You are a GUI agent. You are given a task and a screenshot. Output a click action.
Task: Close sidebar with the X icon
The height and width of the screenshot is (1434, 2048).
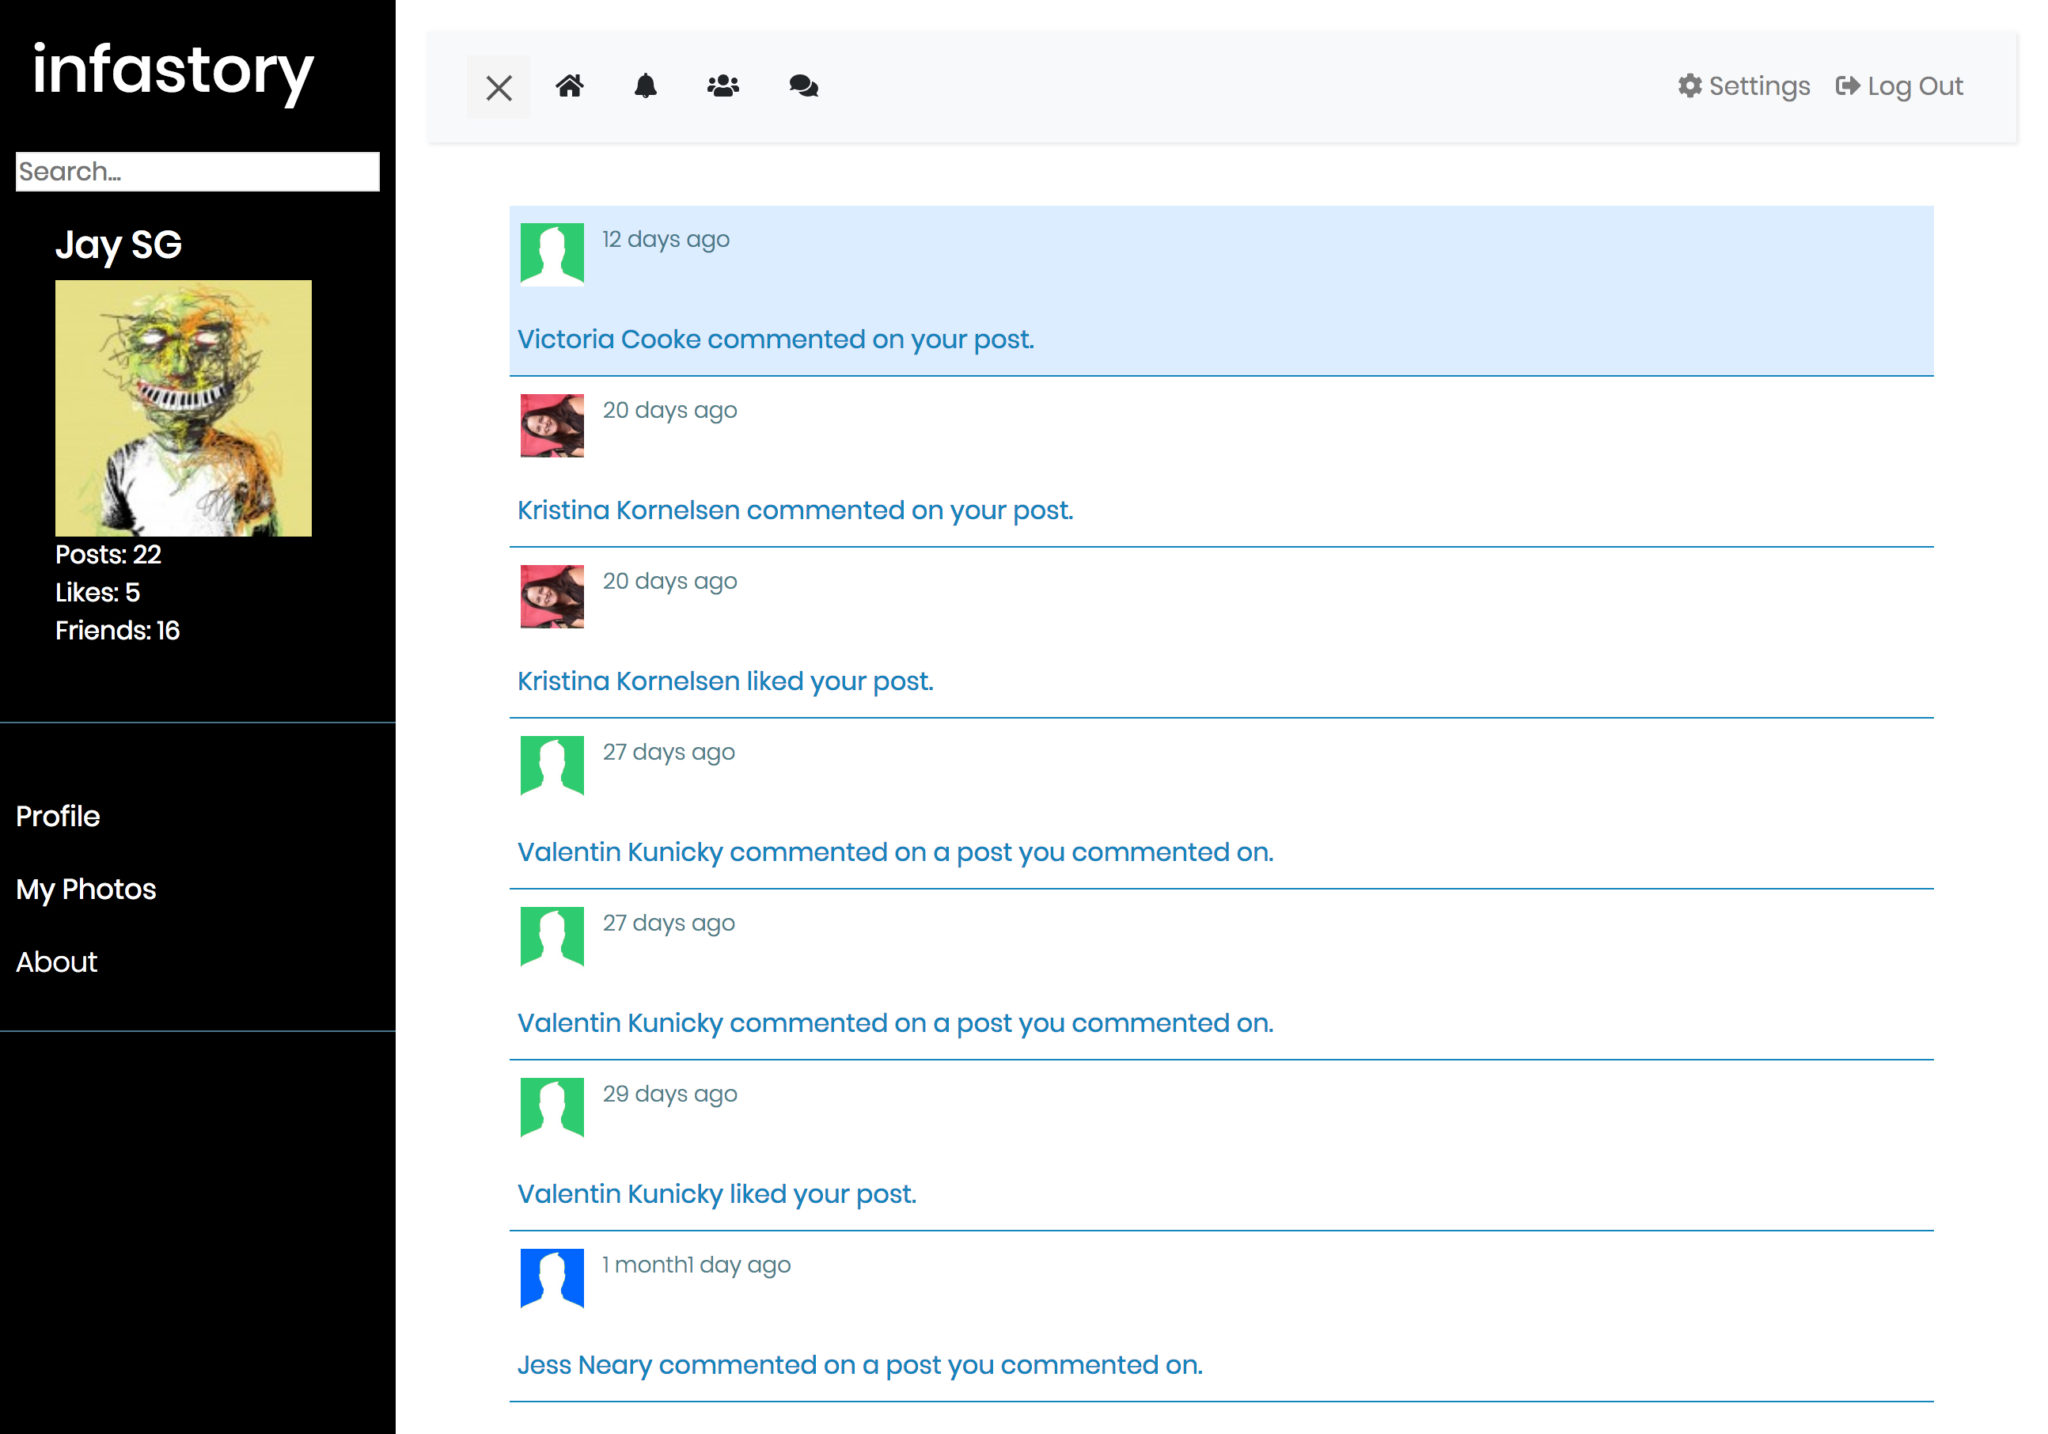pyautogui.click(x=498, y=88)
